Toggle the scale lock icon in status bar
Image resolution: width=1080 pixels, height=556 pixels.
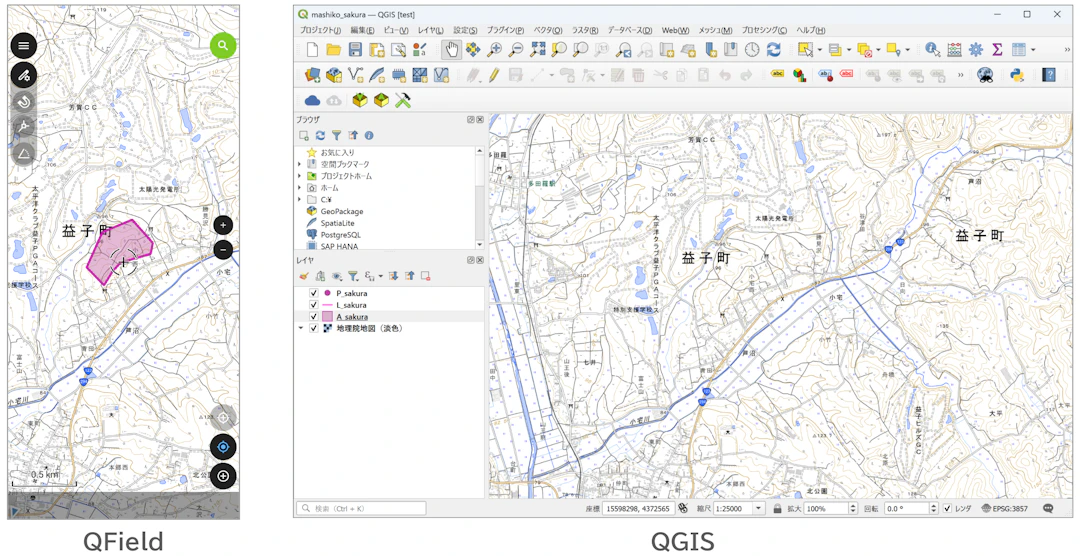pos(777,508)
